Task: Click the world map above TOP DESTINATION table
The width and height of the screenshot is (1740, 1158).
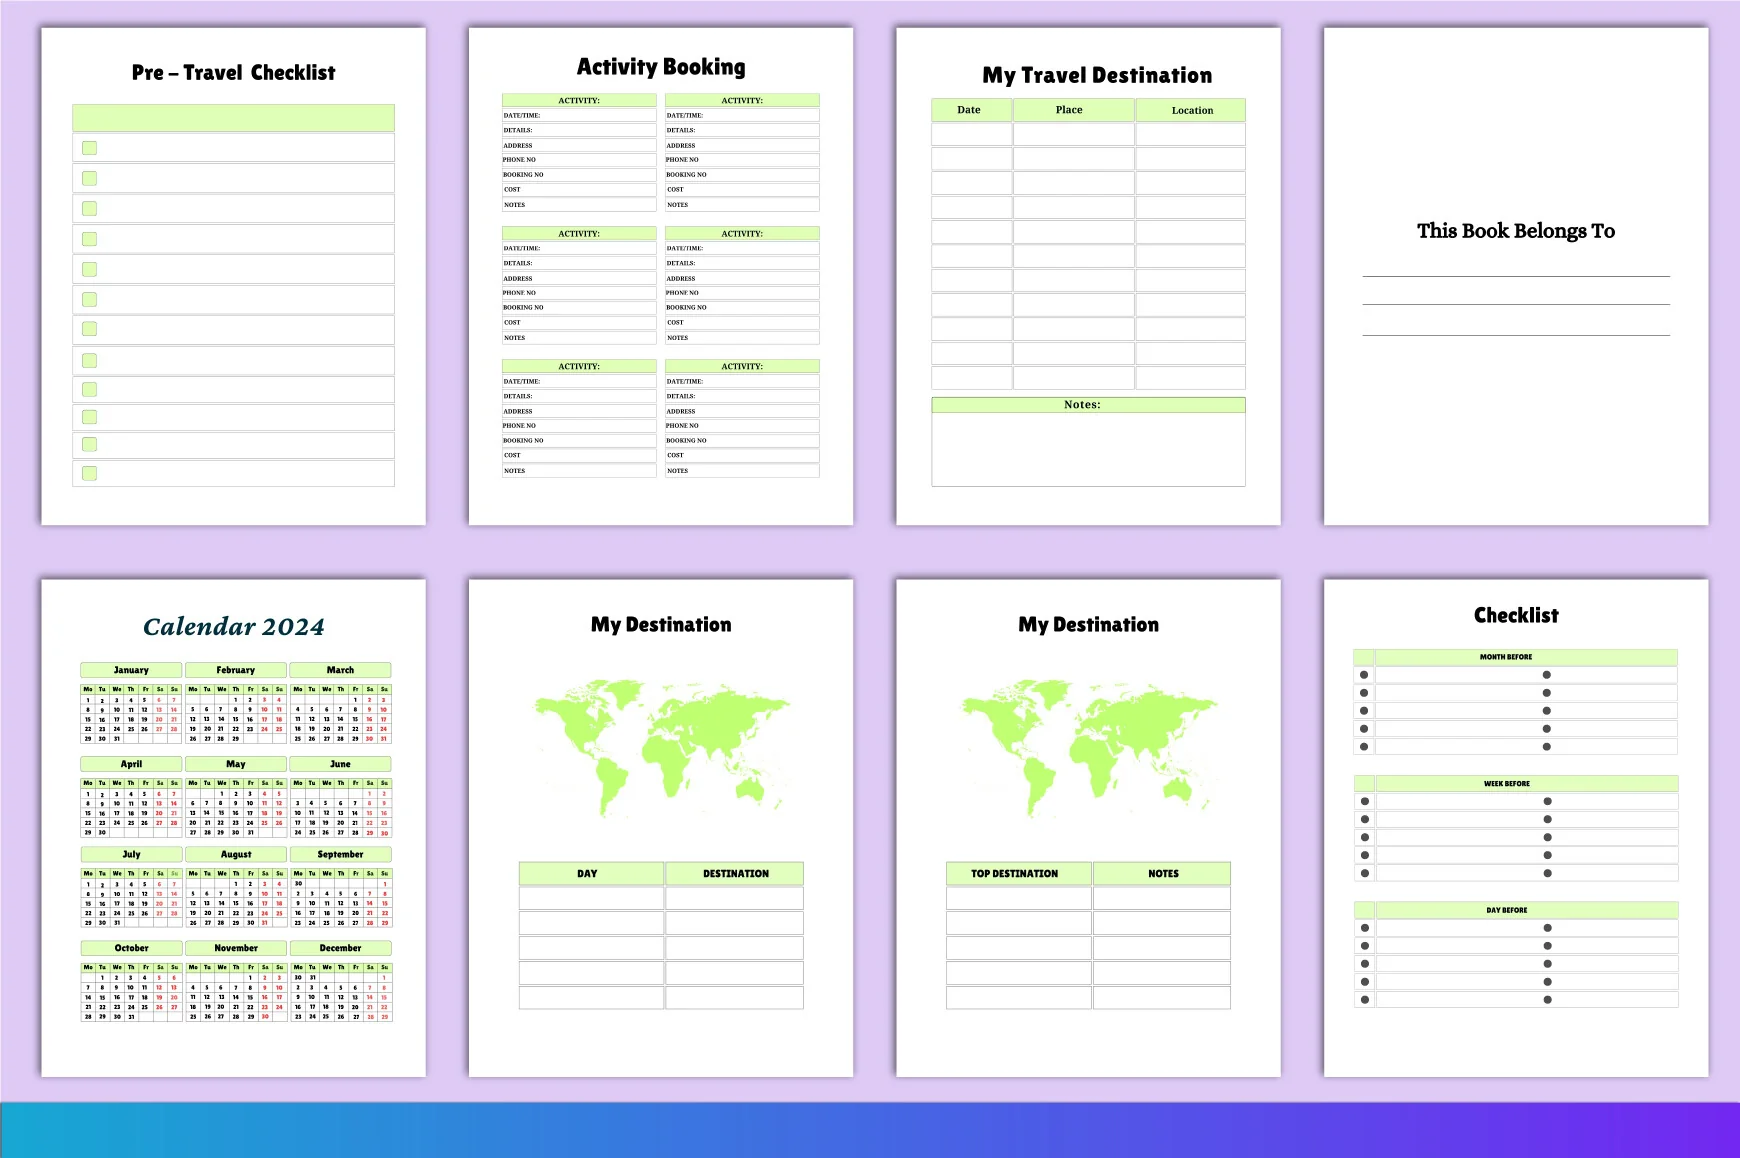Action: (1089, 747)
